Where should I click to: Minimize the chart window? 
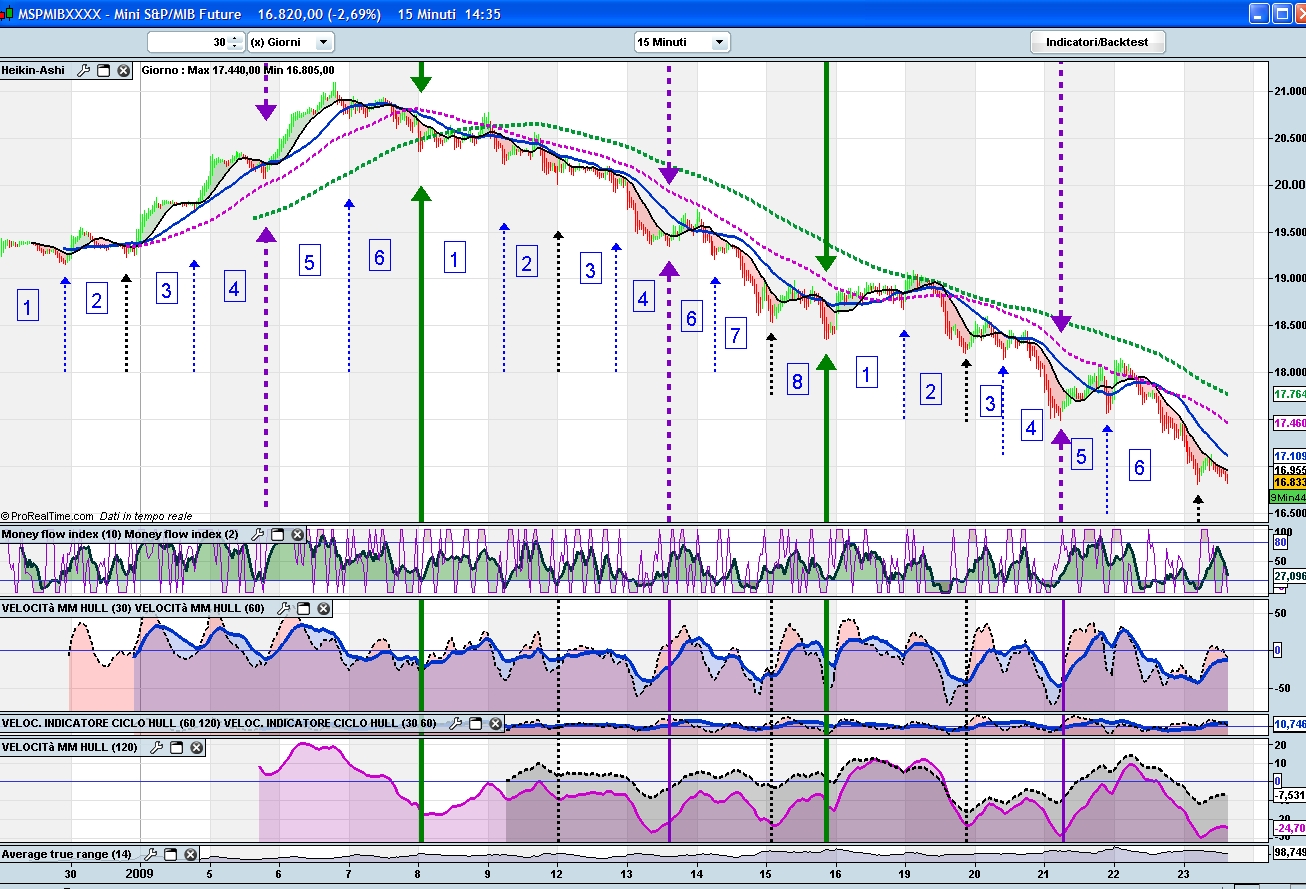click(x=1260, y=14)
